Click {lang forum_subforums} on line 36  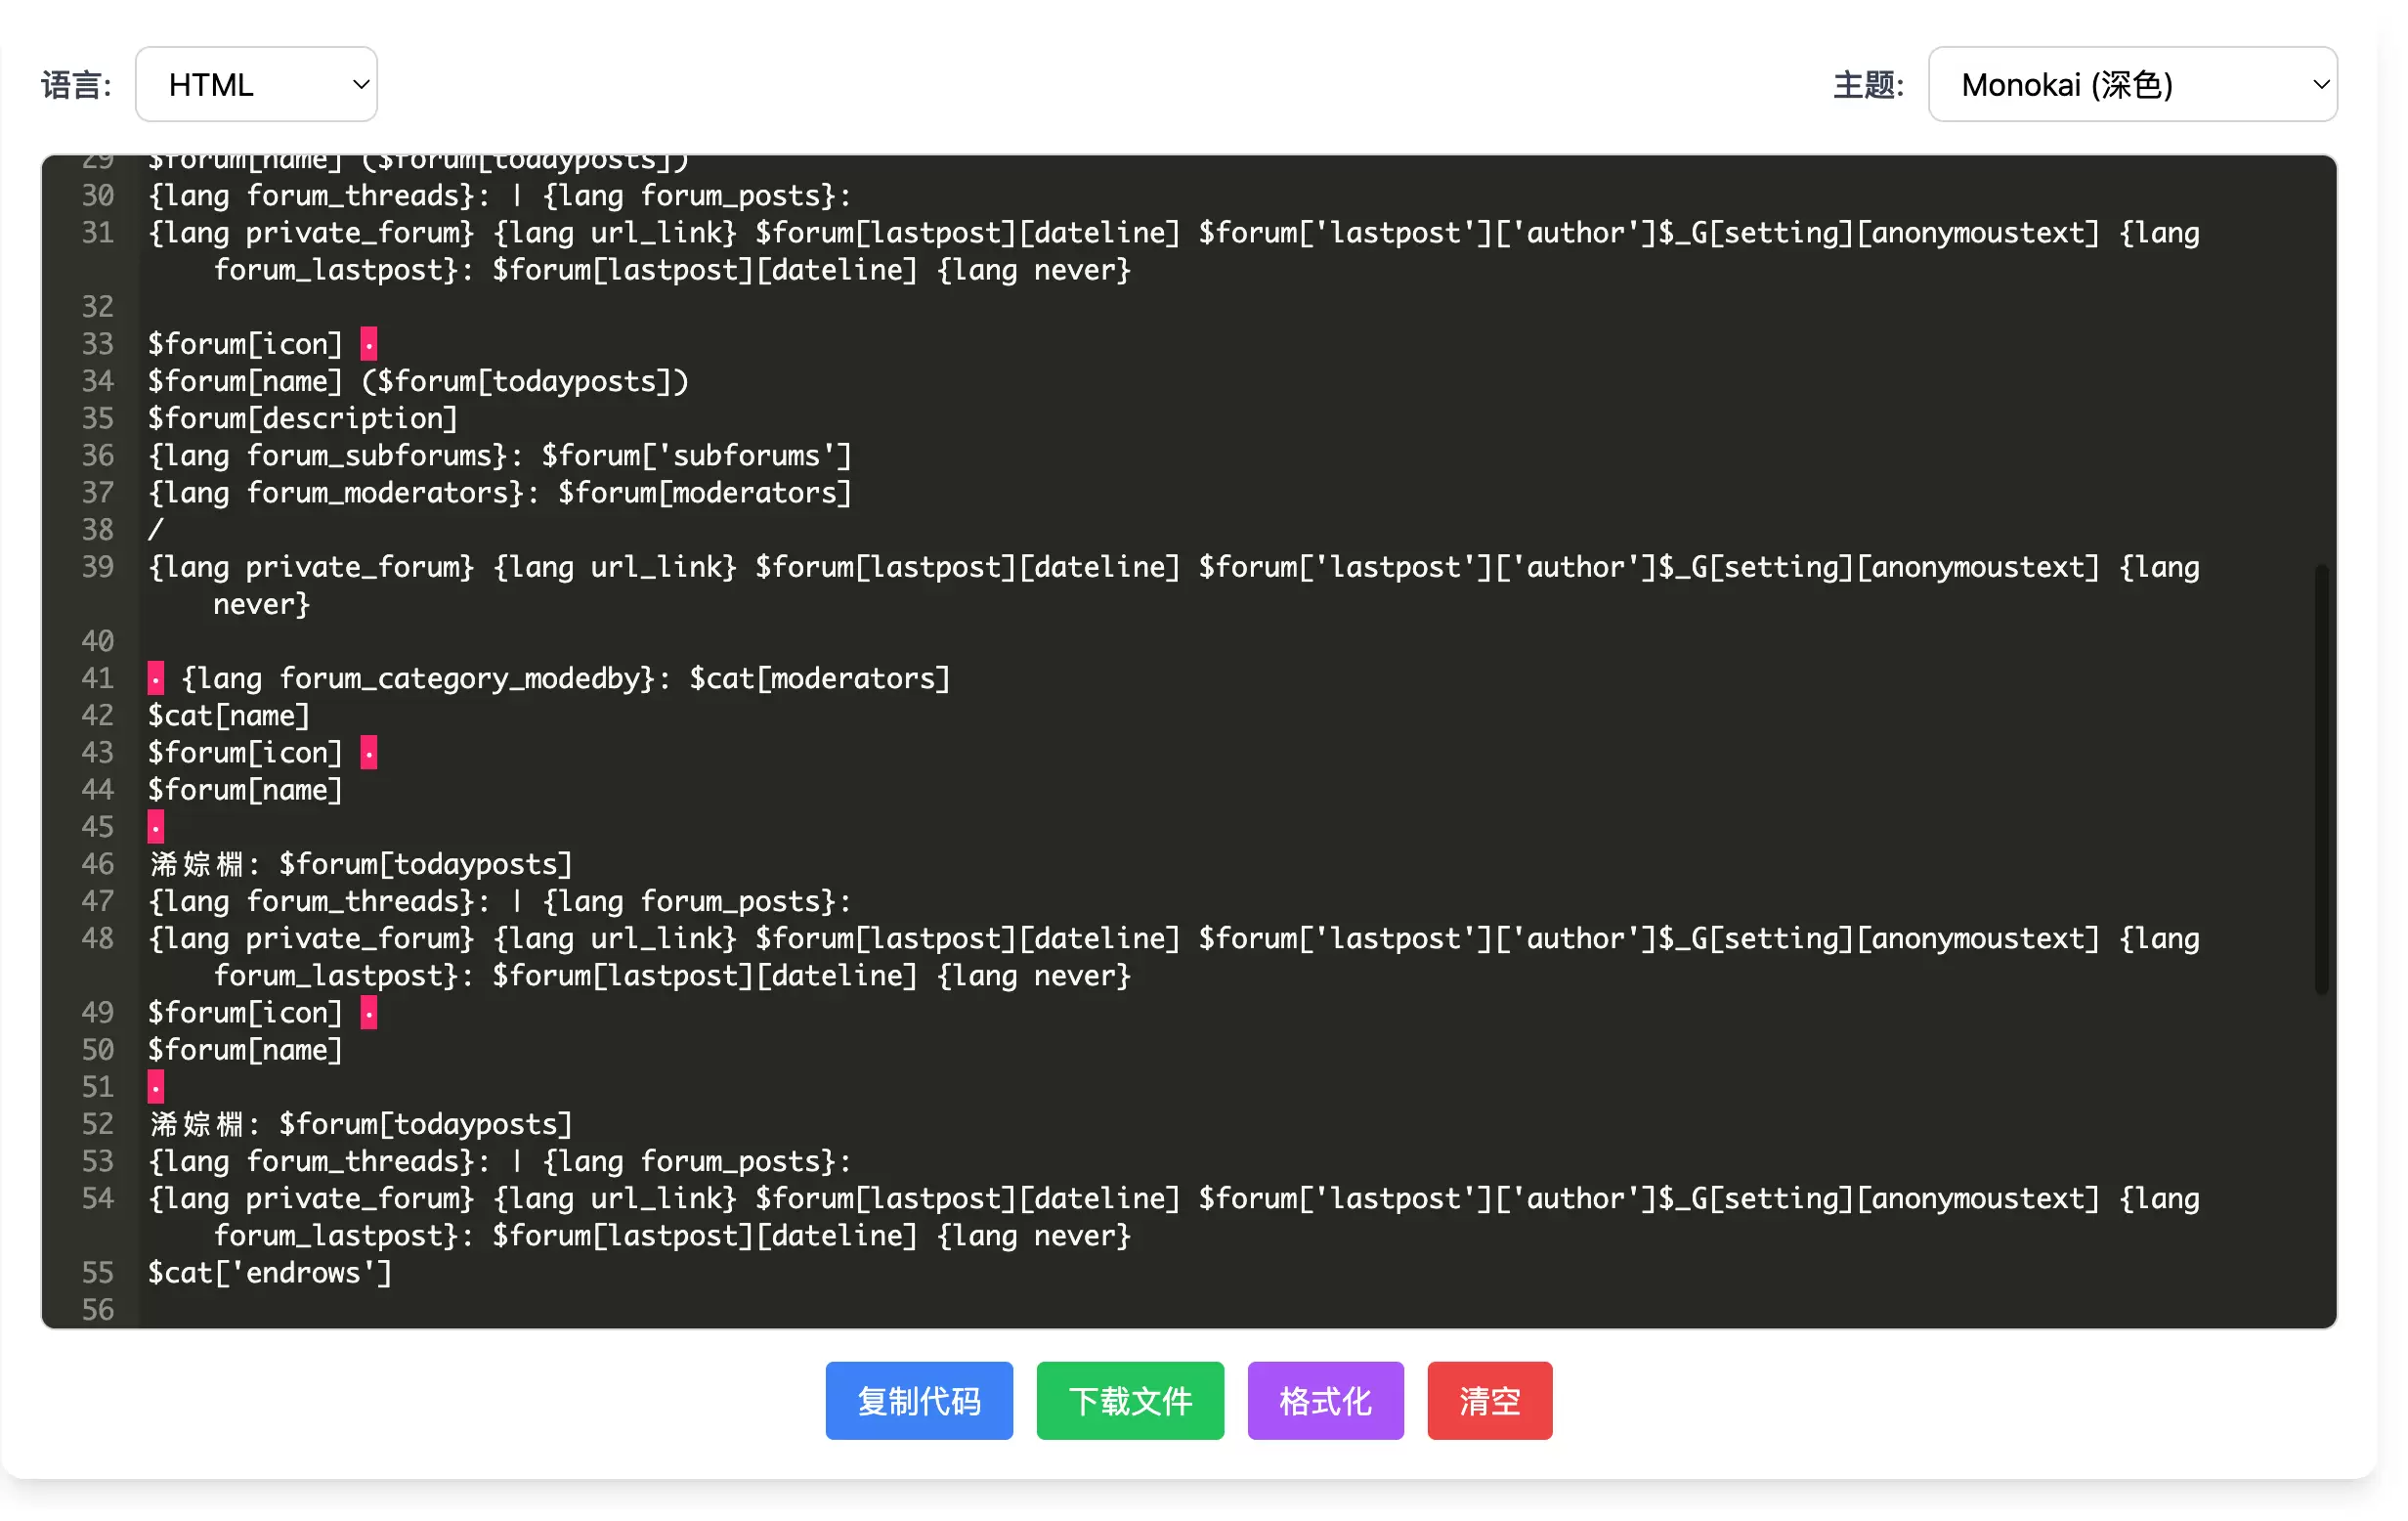328,455
